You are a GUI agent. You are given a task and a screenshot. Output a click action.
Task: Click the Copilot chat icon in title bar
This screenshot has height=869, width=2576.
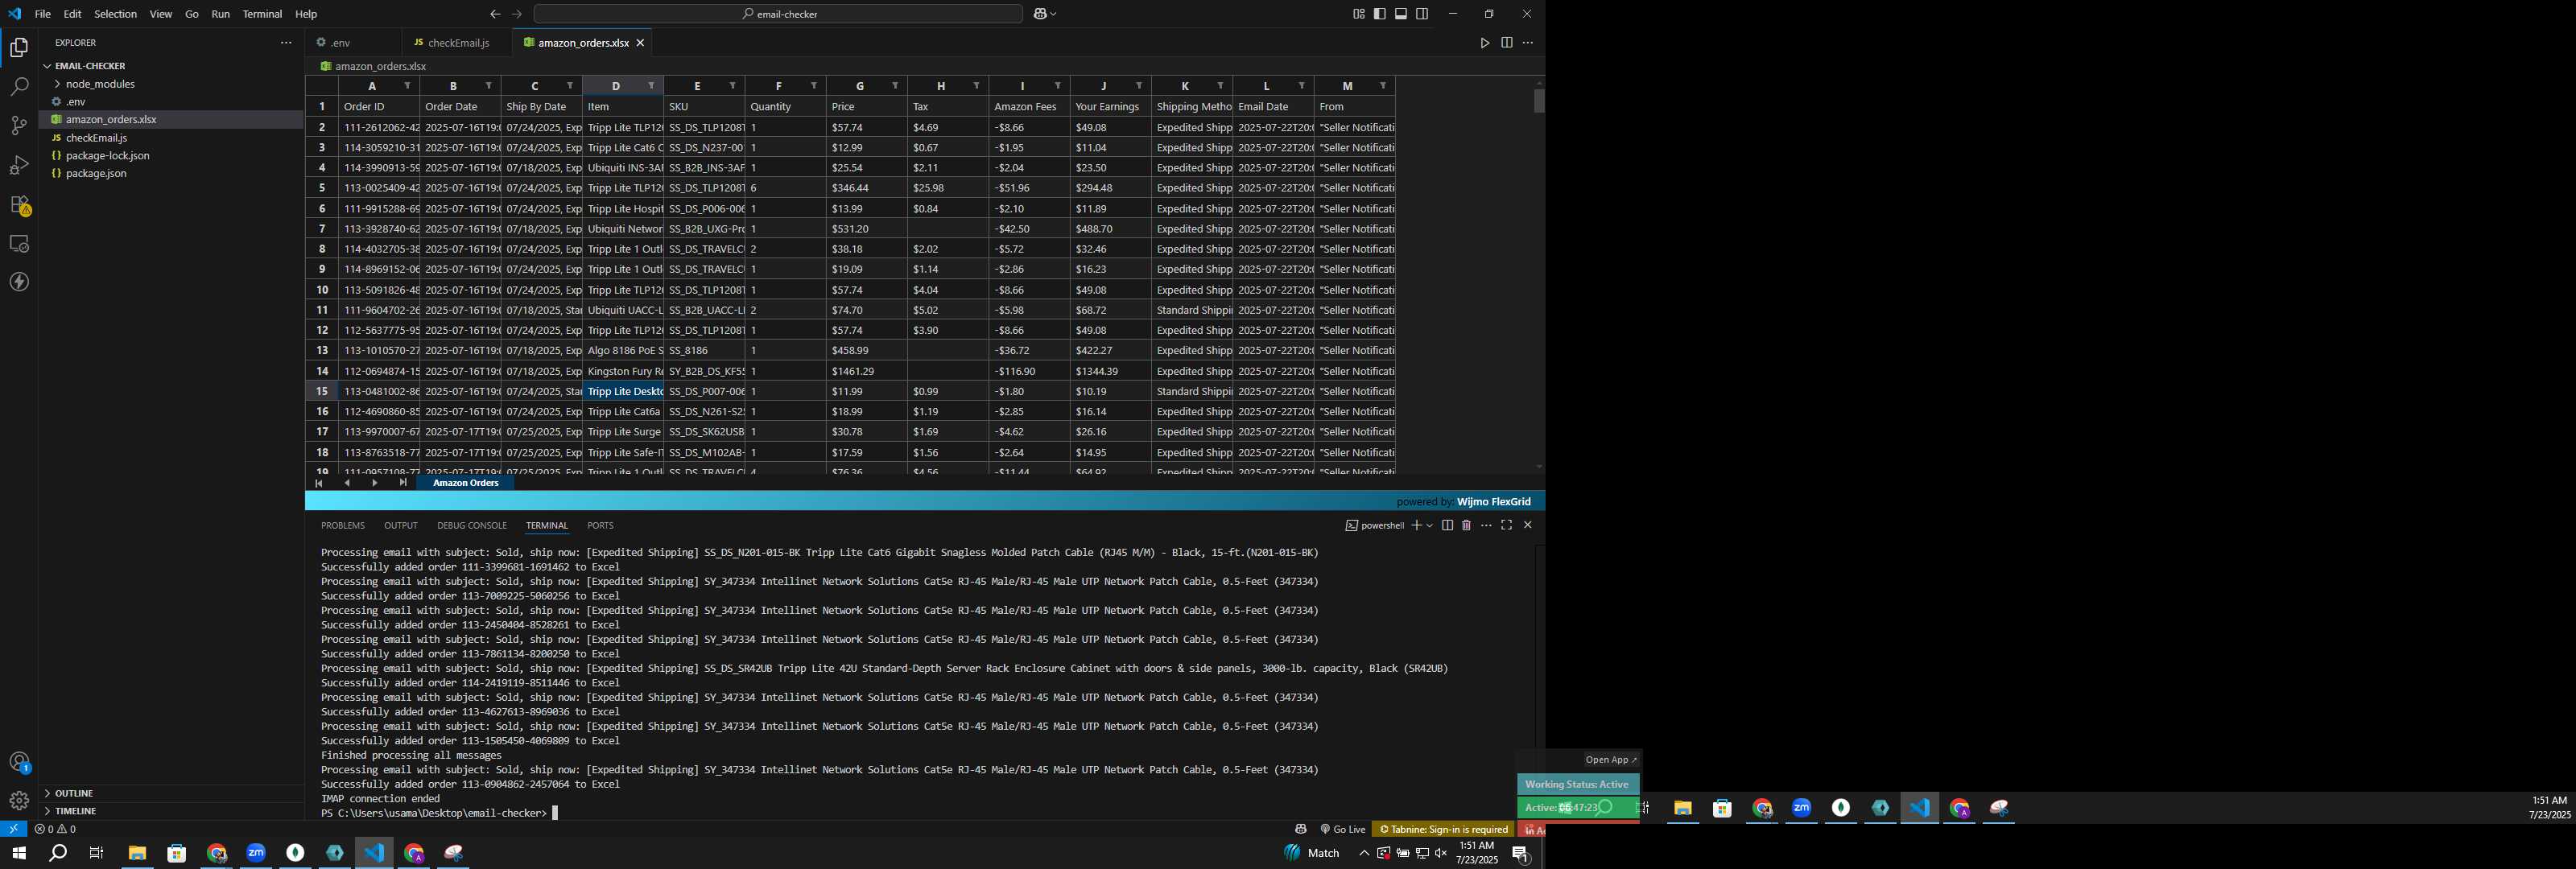(1040, 14)
